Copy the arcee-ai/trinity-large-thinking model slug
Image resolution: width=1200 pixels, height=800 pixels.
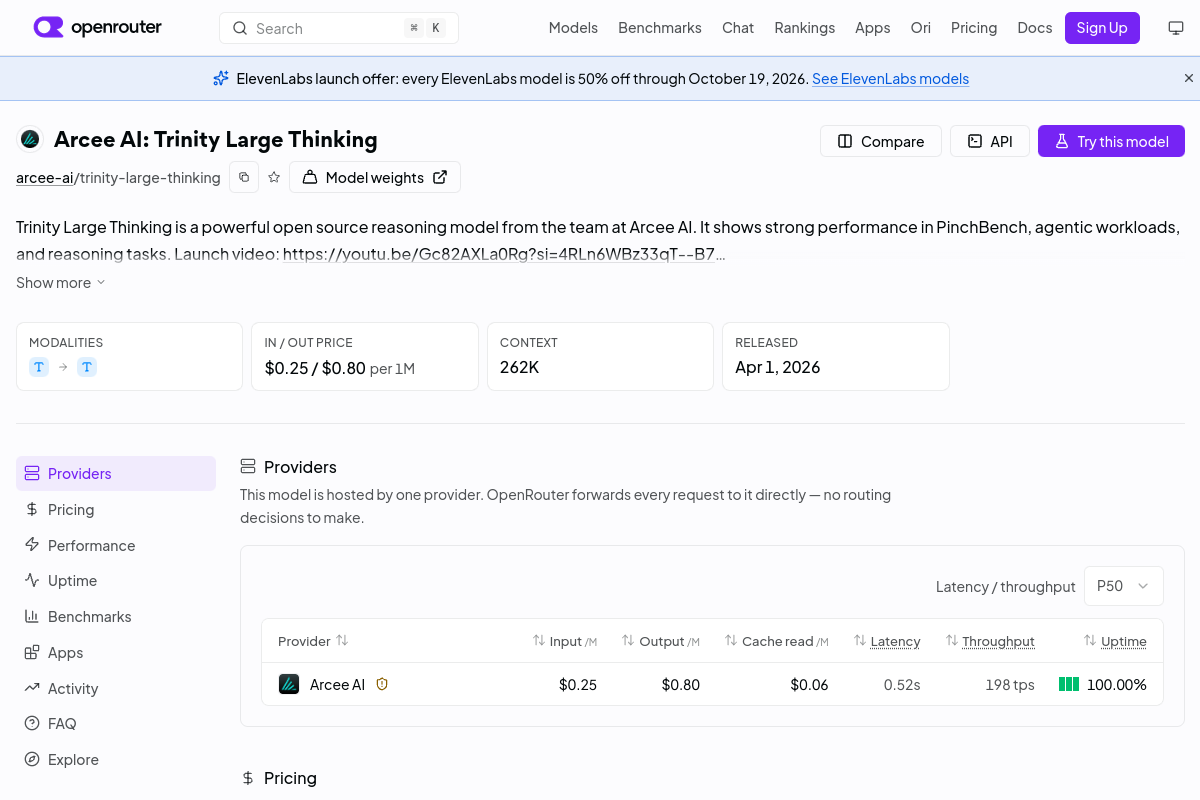(x=244, y=177)
